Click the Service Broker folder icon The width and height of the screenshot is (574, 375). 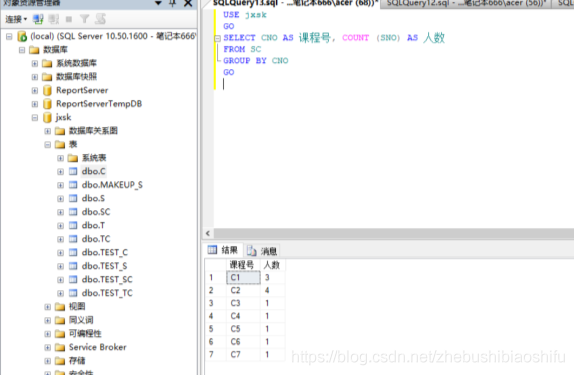pos(60,347)
